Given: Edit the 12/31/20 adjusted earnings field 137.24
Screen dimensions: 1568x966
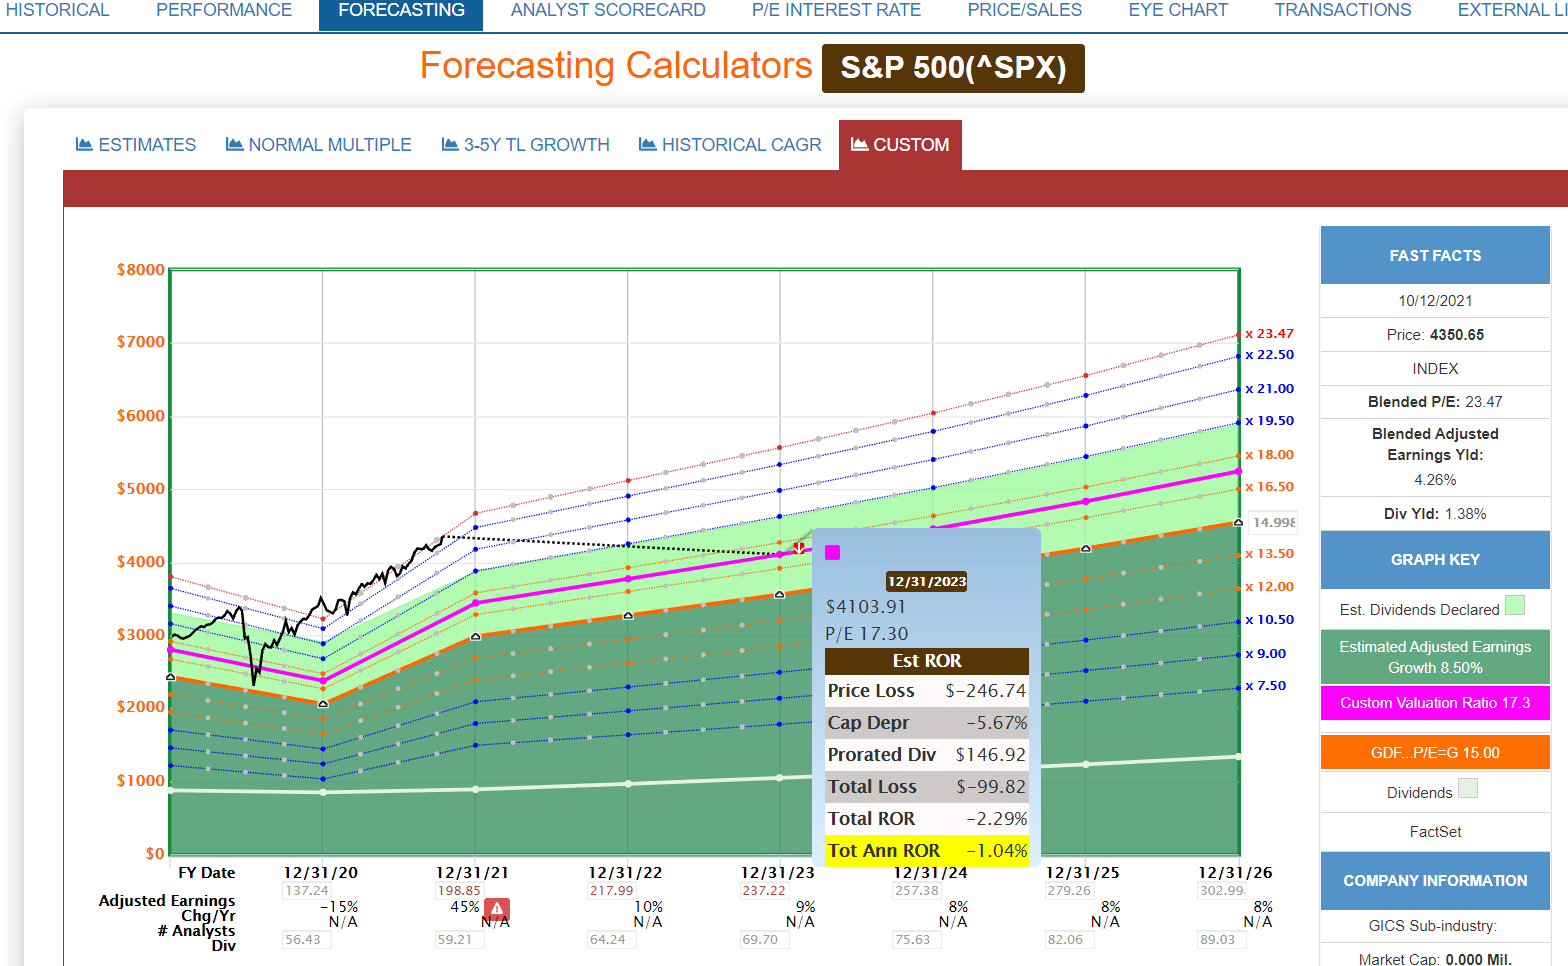Looking at the screenshot, I should [307, 890].
